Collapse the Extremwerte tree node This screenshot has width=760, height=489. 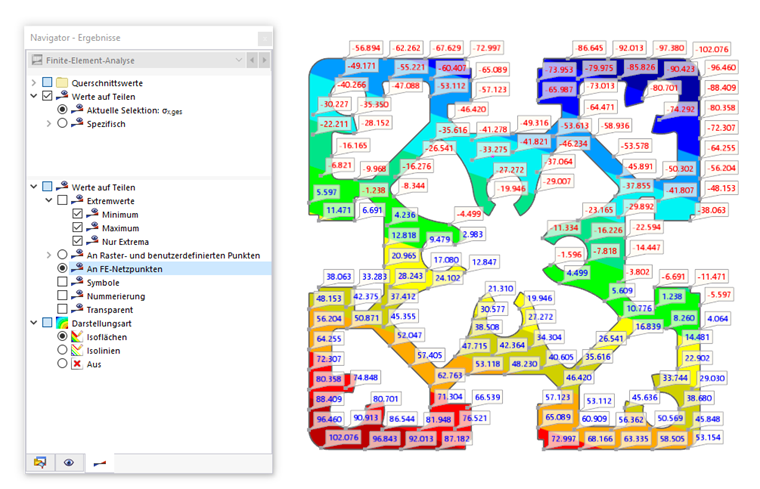[x=48, y=200]
